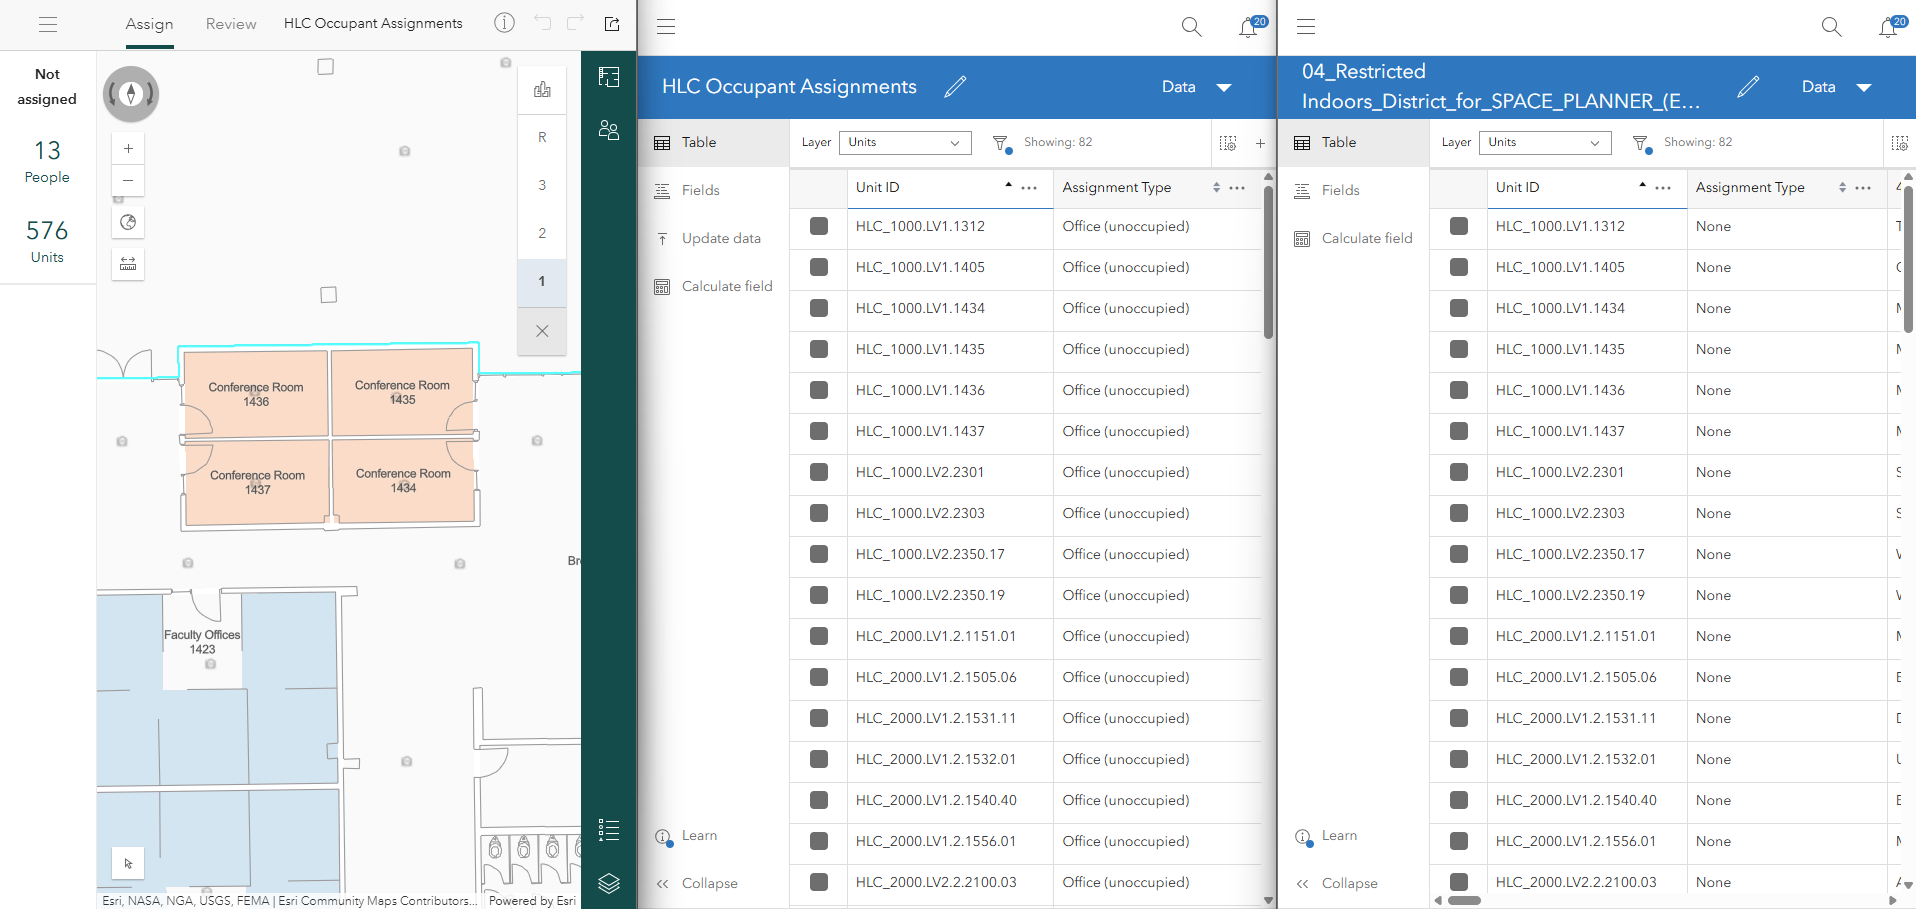Collapse the 04_Restricted window sidebar

click(1337, 884)
